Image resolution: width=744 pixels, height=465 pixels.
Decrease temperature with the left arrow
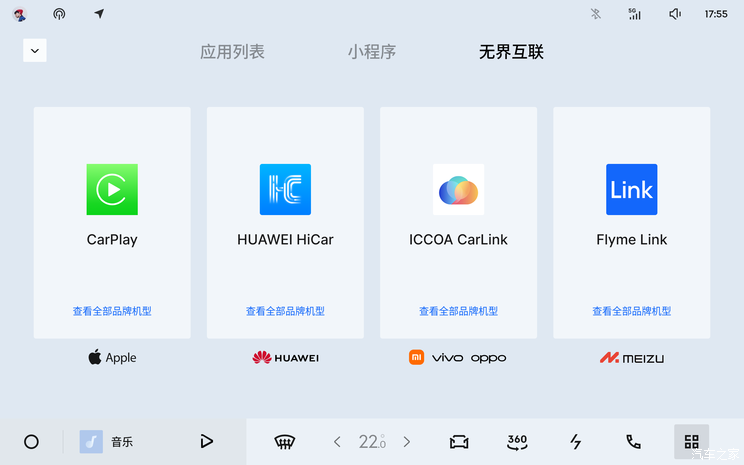pos(337,442)
